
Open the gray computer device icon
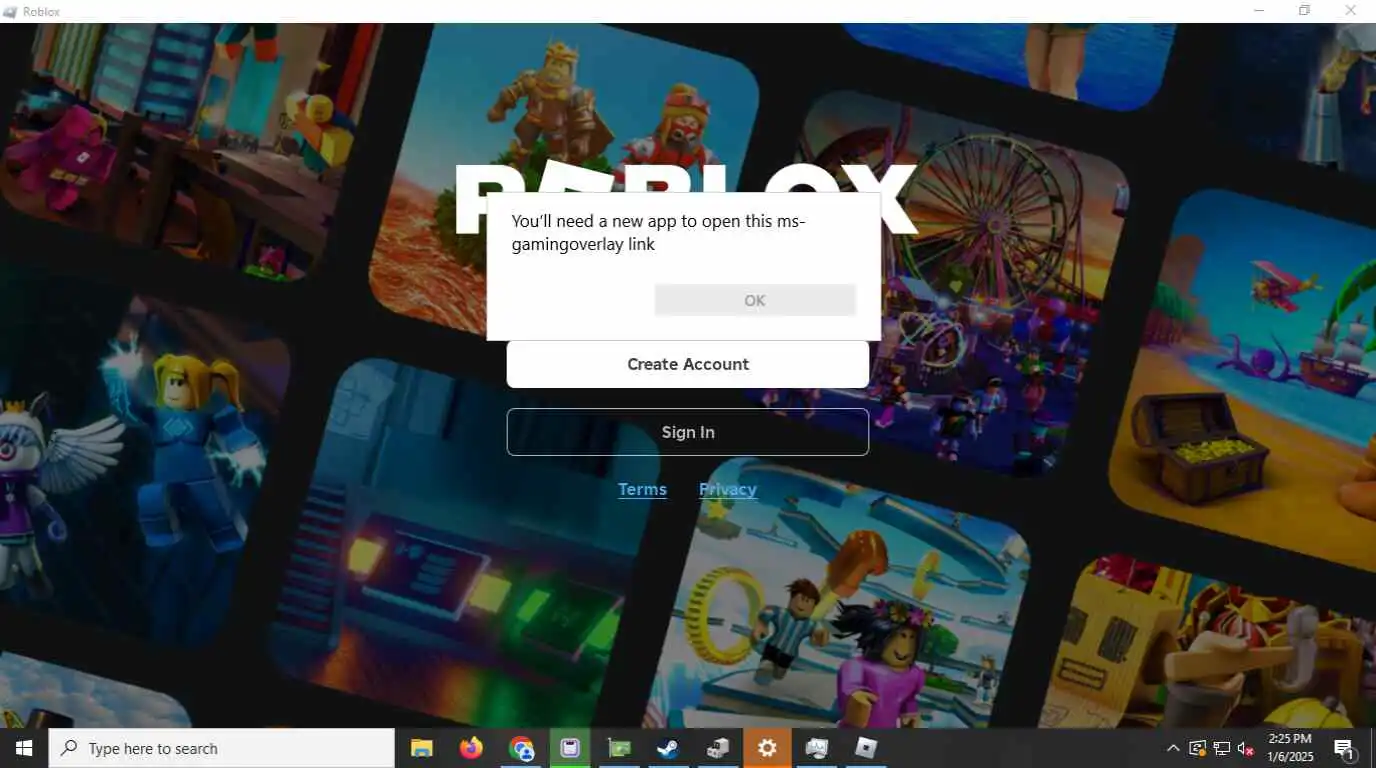[x=718, y=748]
